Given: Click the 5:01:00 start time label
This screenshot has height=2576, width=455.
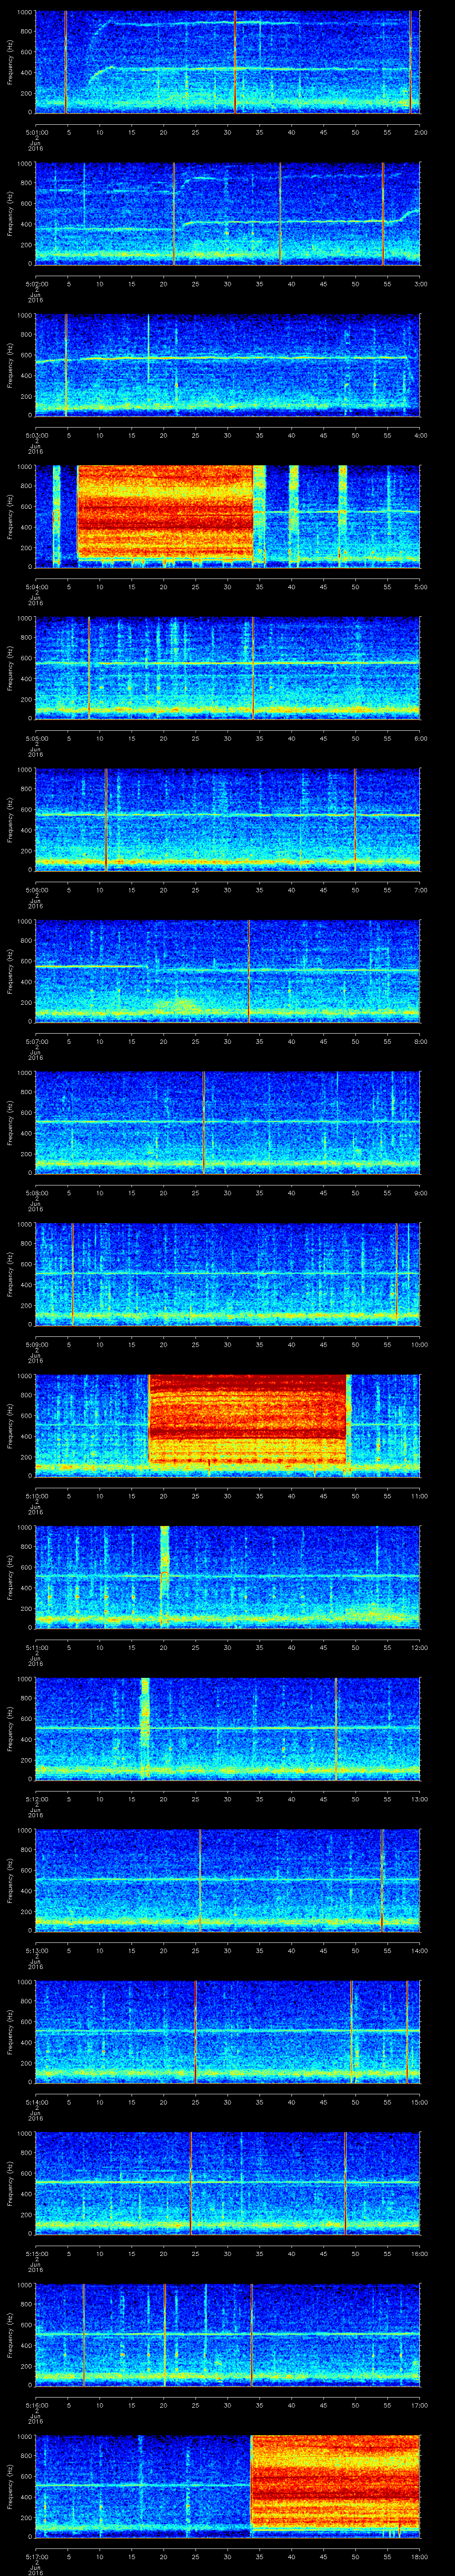Looking at the screenshot, I should click(37, 131).
